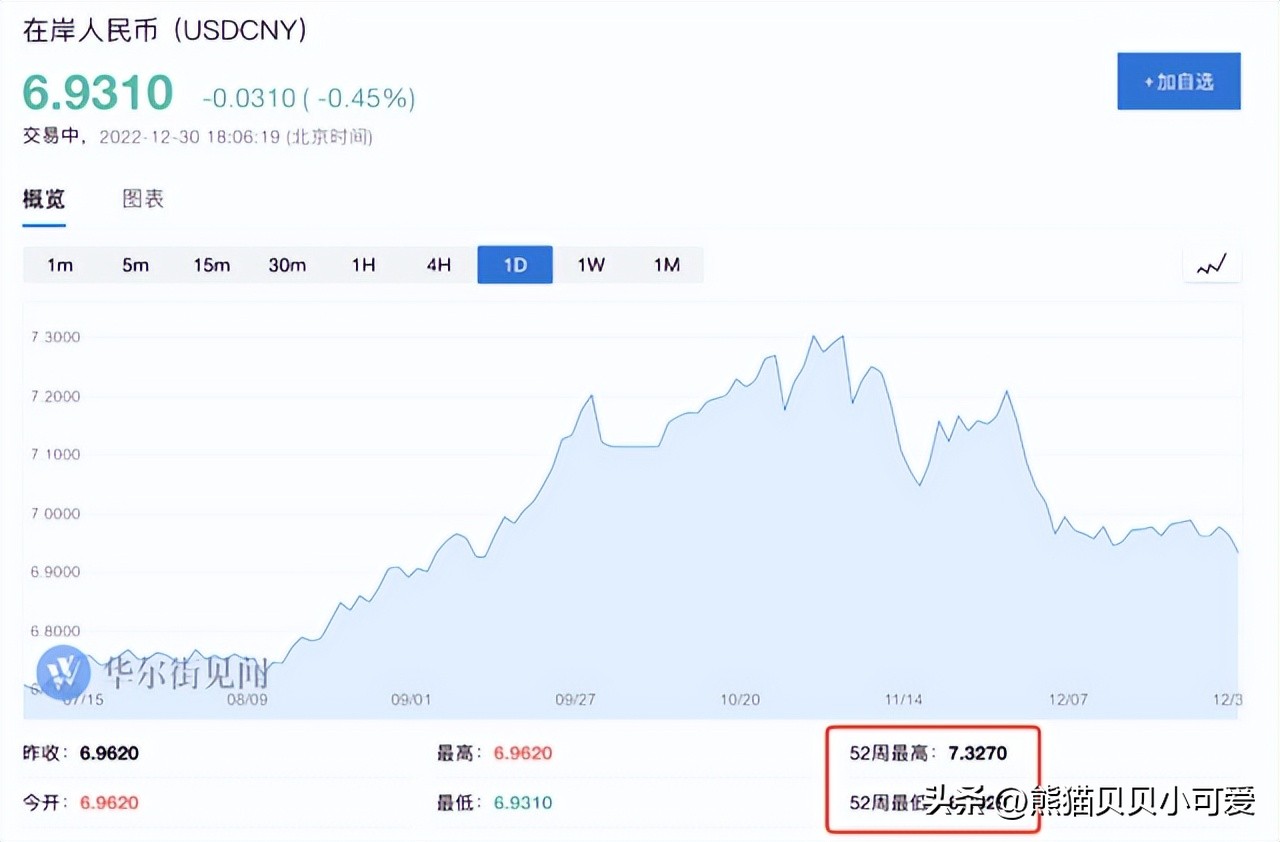Switch to the 5m timeframe
The width and height of the screenshot is (1280, 842).
[136, 264]
